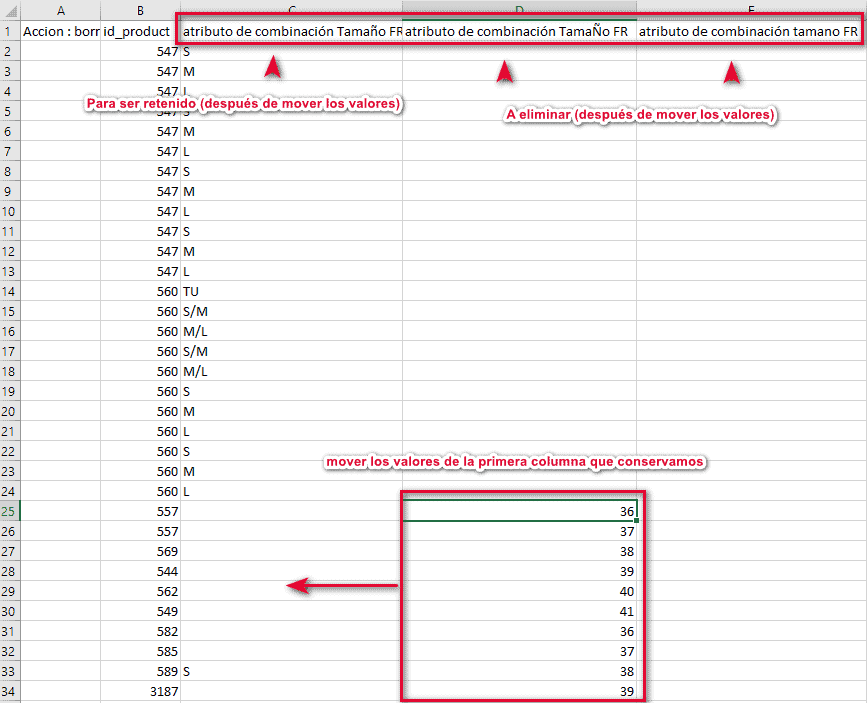Click the Select All corner of the grid
The width and height of the screenshot is (867, 703).
[x=9, y=10]
